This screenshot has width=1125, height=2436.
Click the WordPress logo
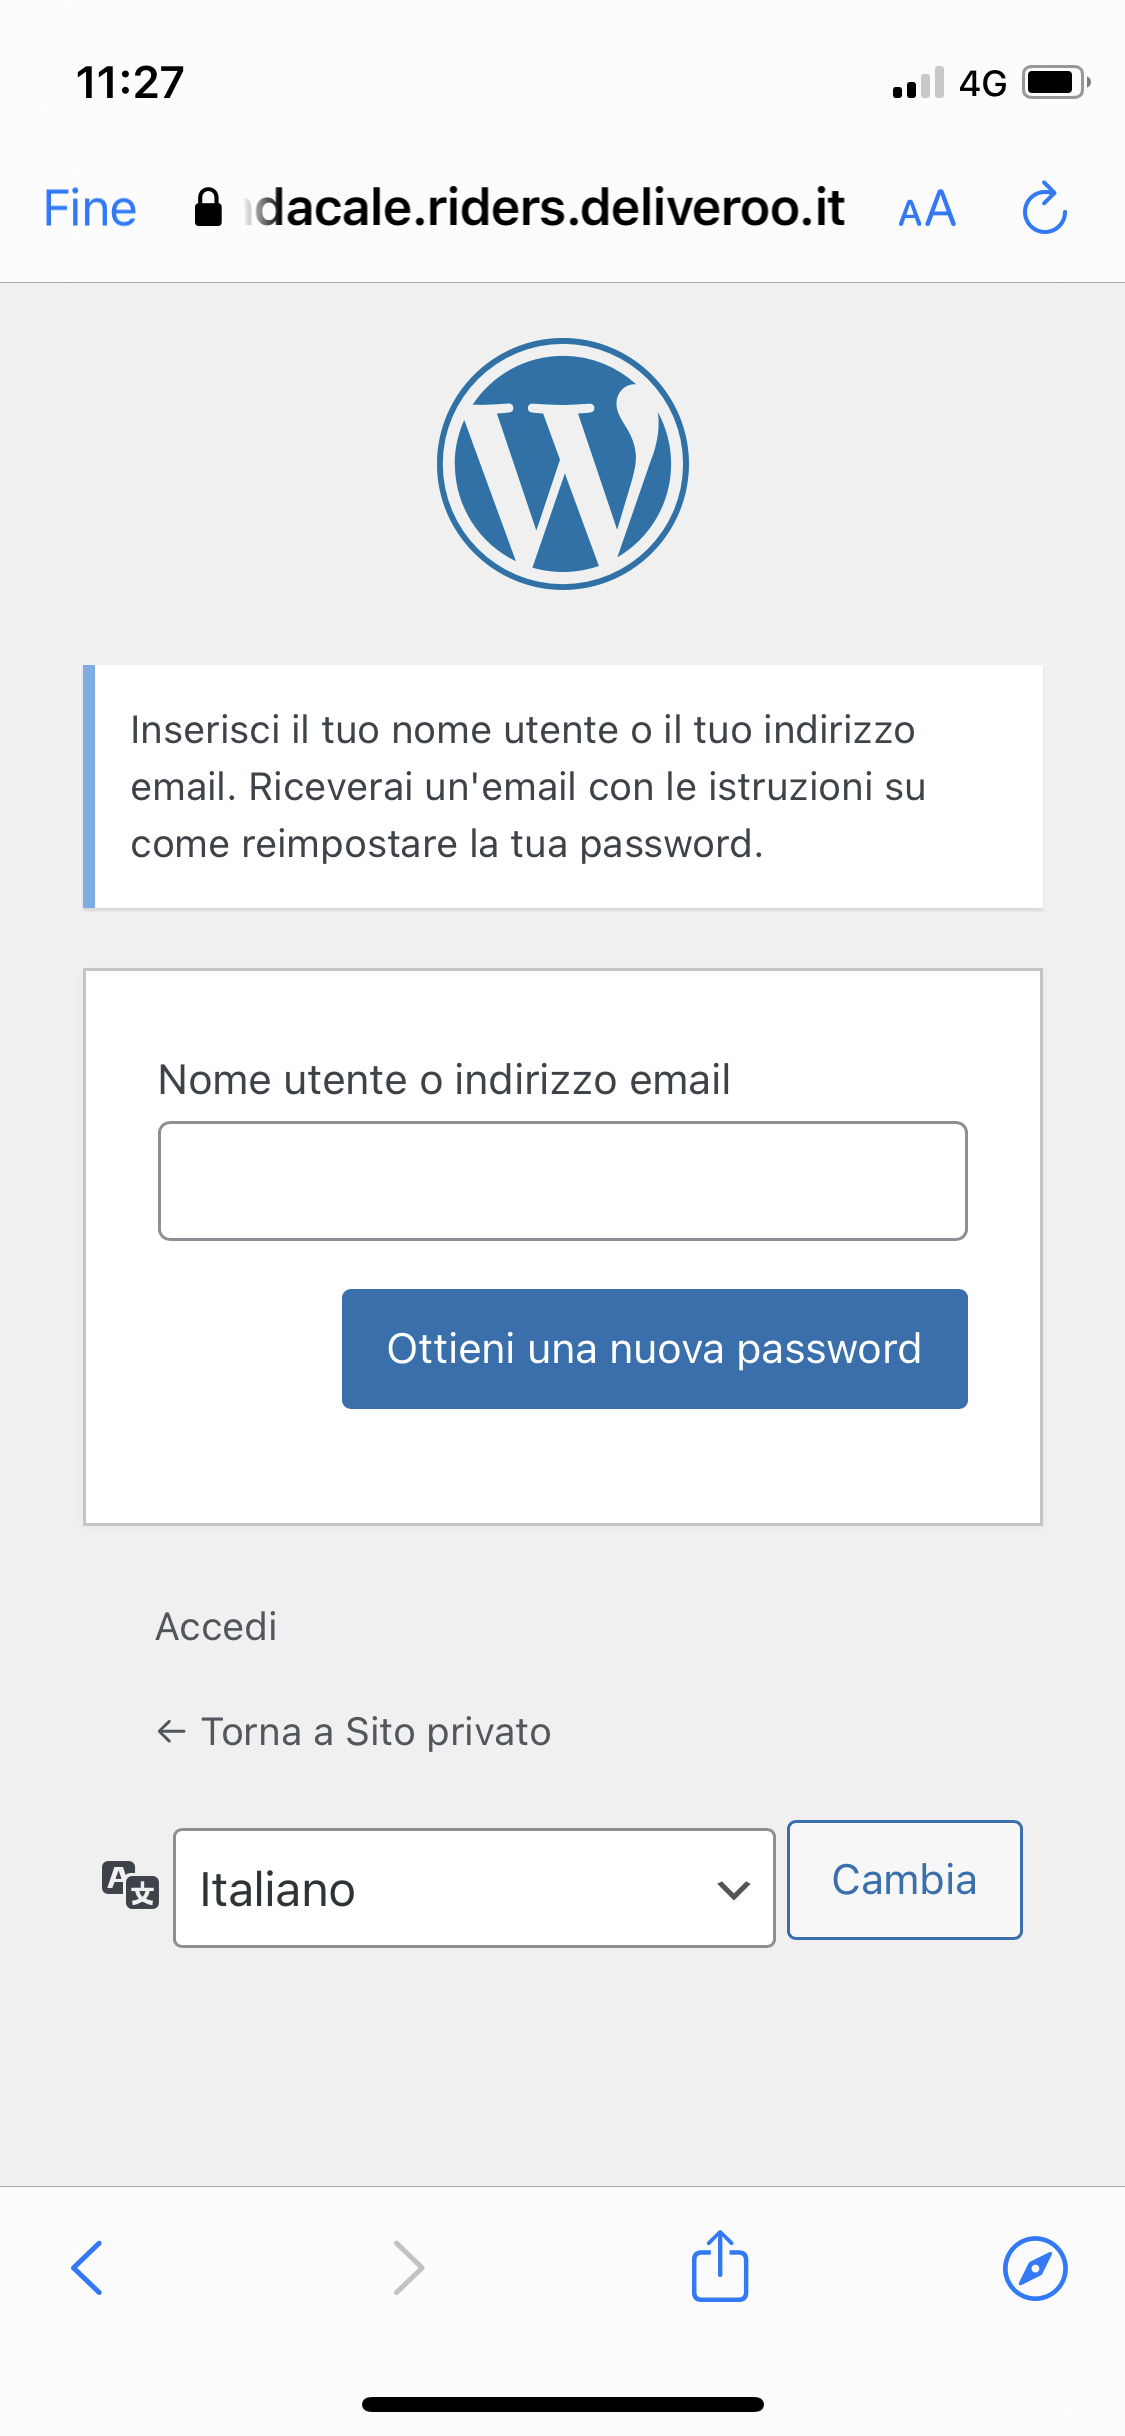point(563,464)
